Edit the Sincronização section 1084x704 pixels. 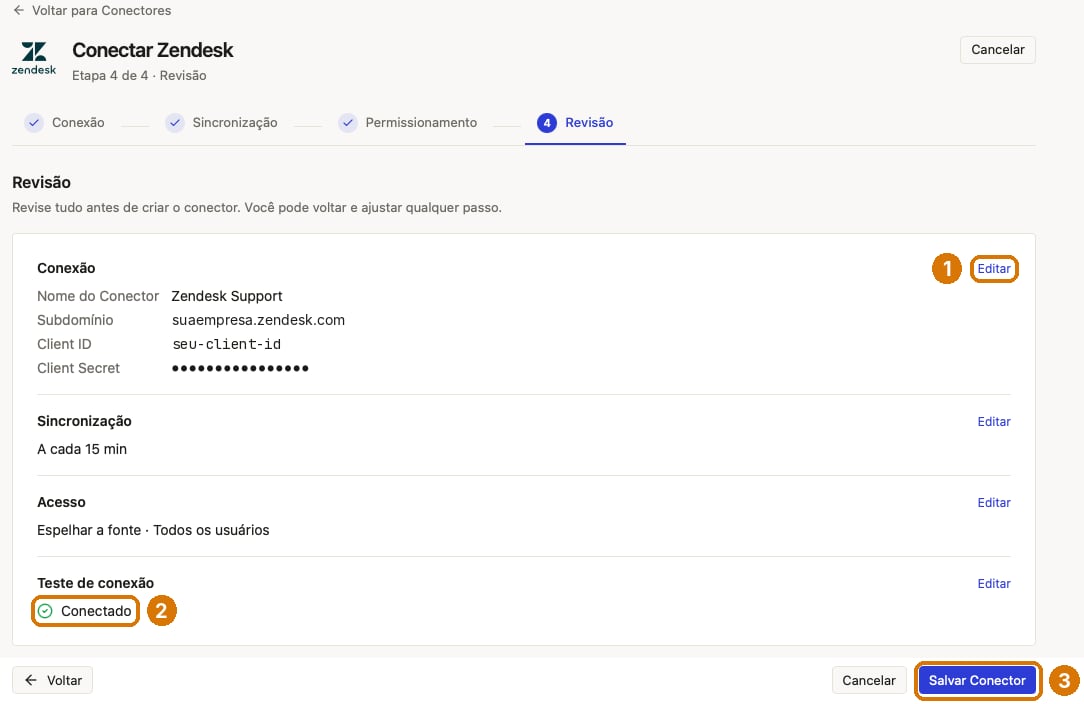click(994, 422)
